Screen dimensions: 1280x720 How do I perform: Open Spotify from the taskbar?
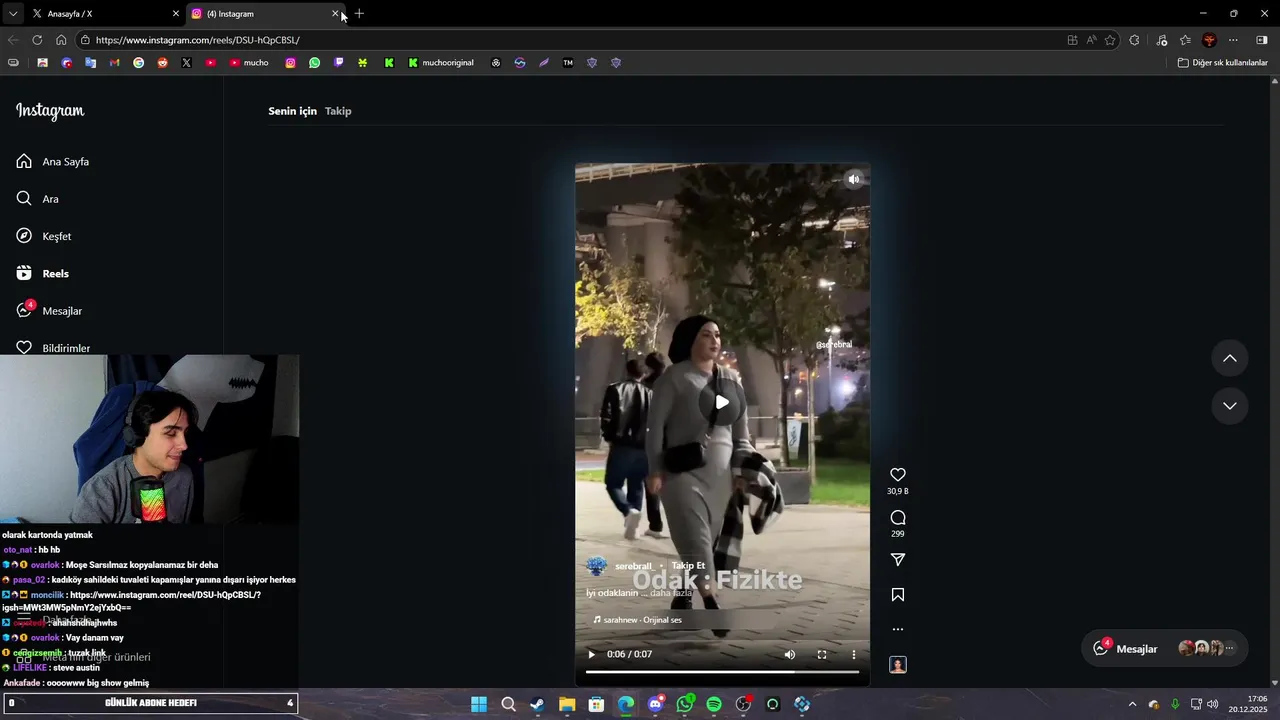point(714,705)
